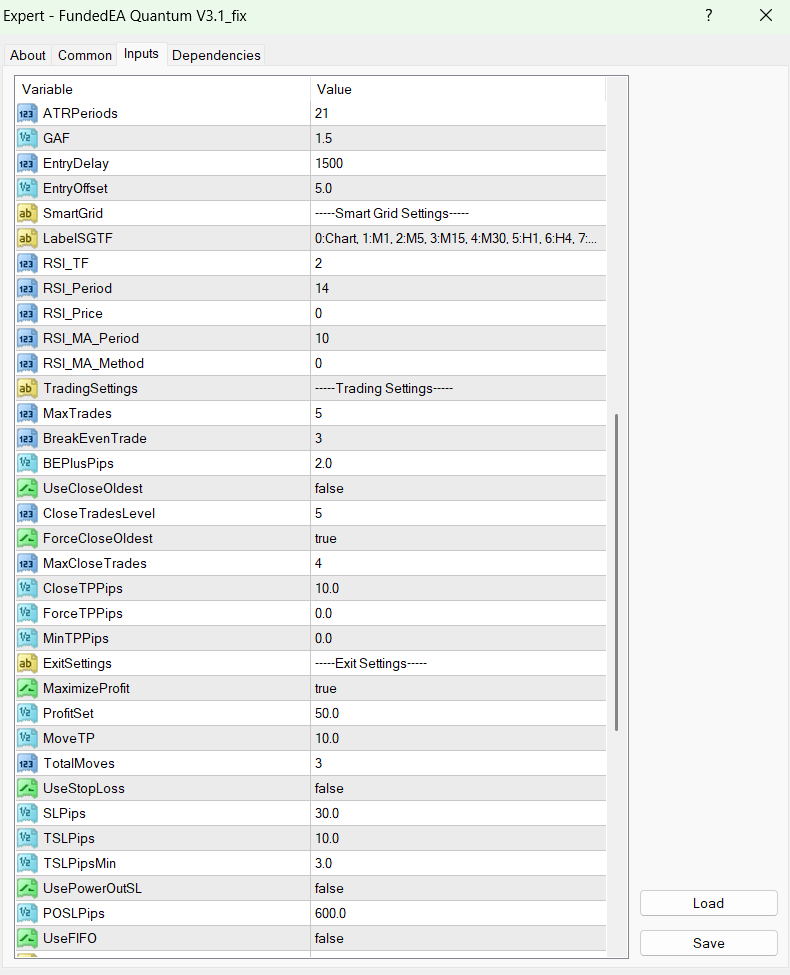Image resolution: width=790 pixels, height=975 pixels.
Task: Click the vertical scrollbar thumb
Action: click(616, 572)
